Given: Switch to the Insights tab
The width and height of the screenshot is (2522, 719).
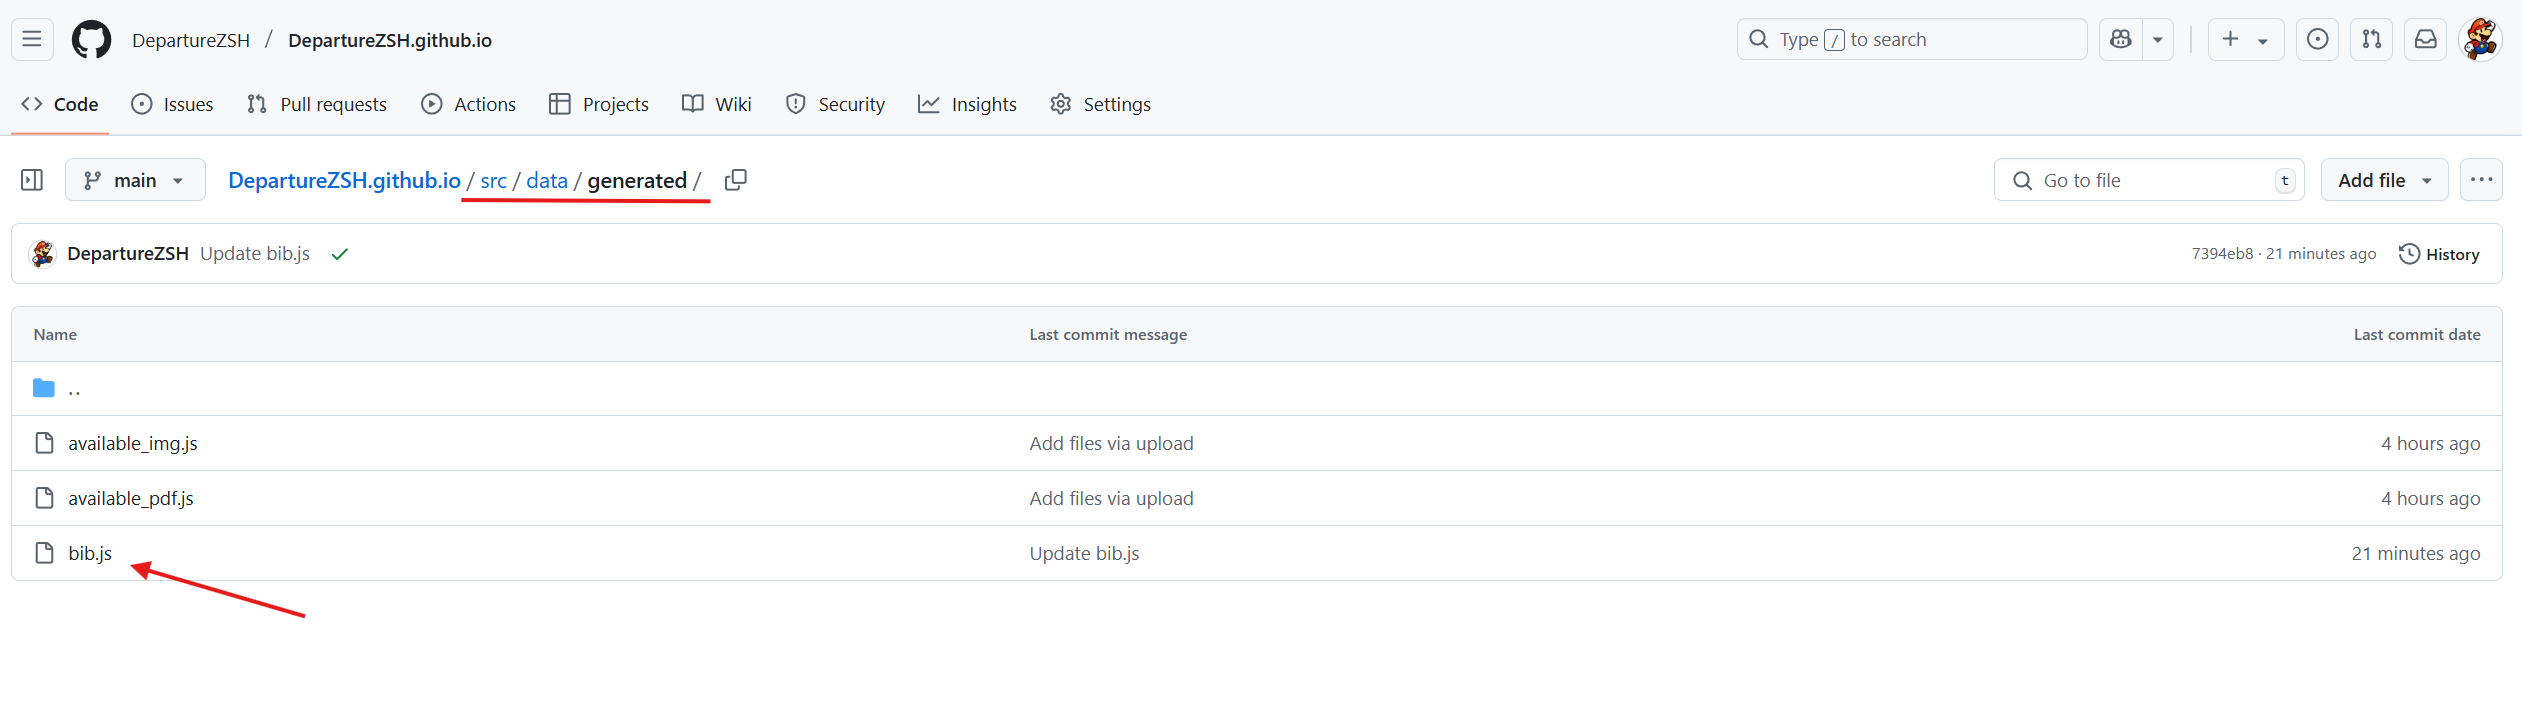Looking at the screenshot, I should coord(967,104).
